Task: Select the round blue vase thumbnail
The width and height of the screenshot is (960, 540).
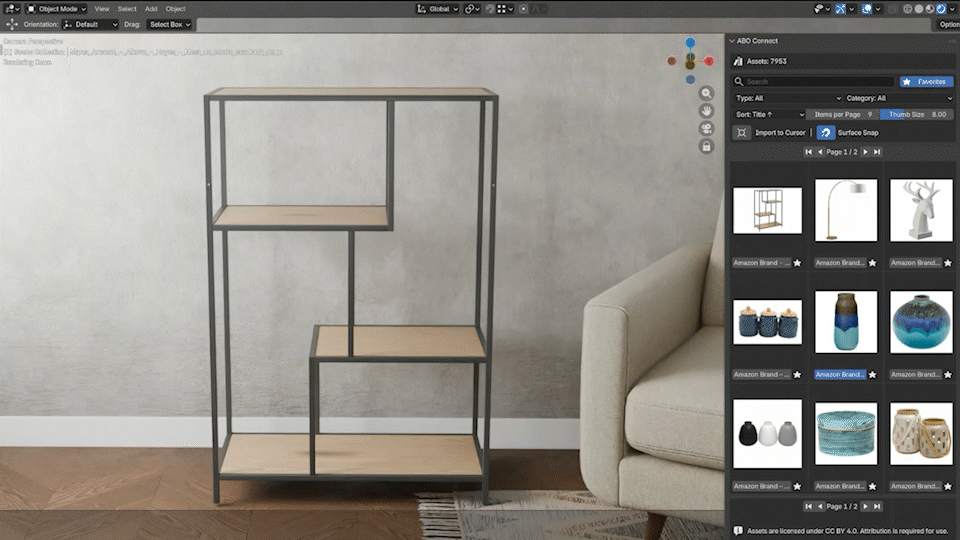Action: 921,322
